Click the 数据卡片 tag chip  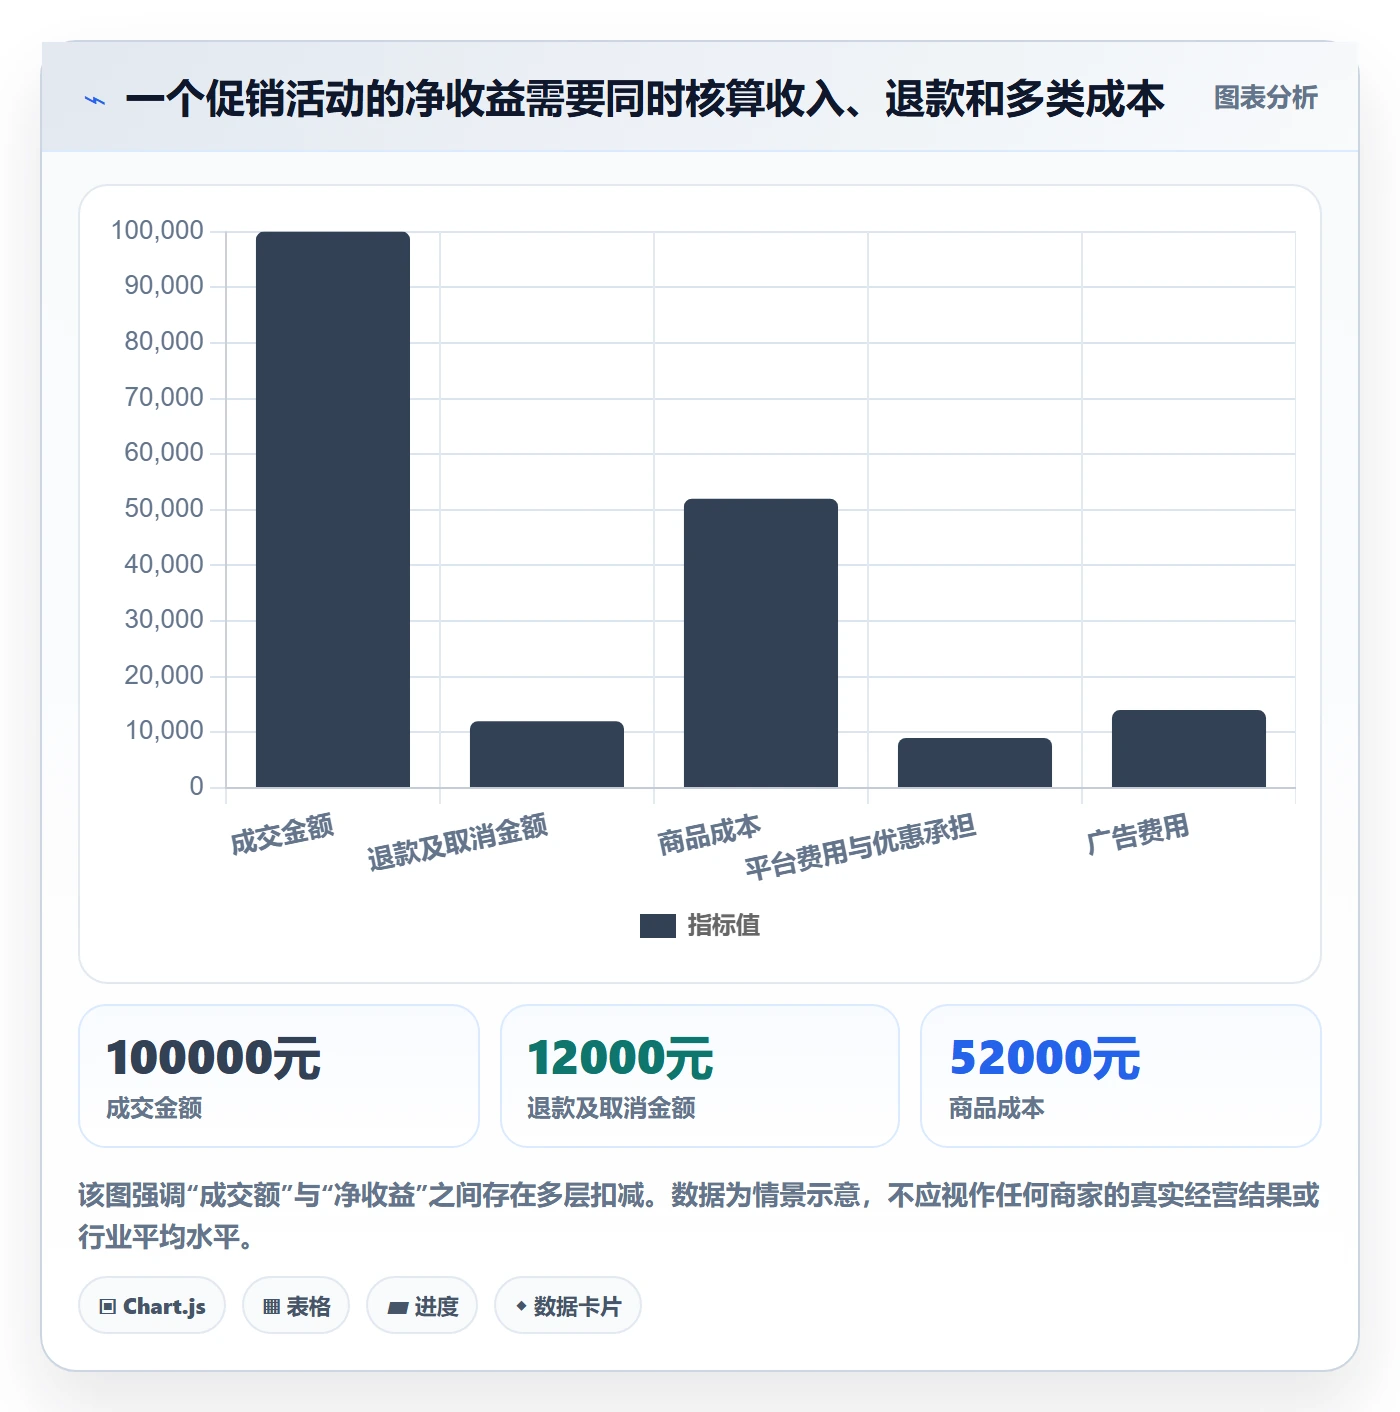(x=568, y=1306)
